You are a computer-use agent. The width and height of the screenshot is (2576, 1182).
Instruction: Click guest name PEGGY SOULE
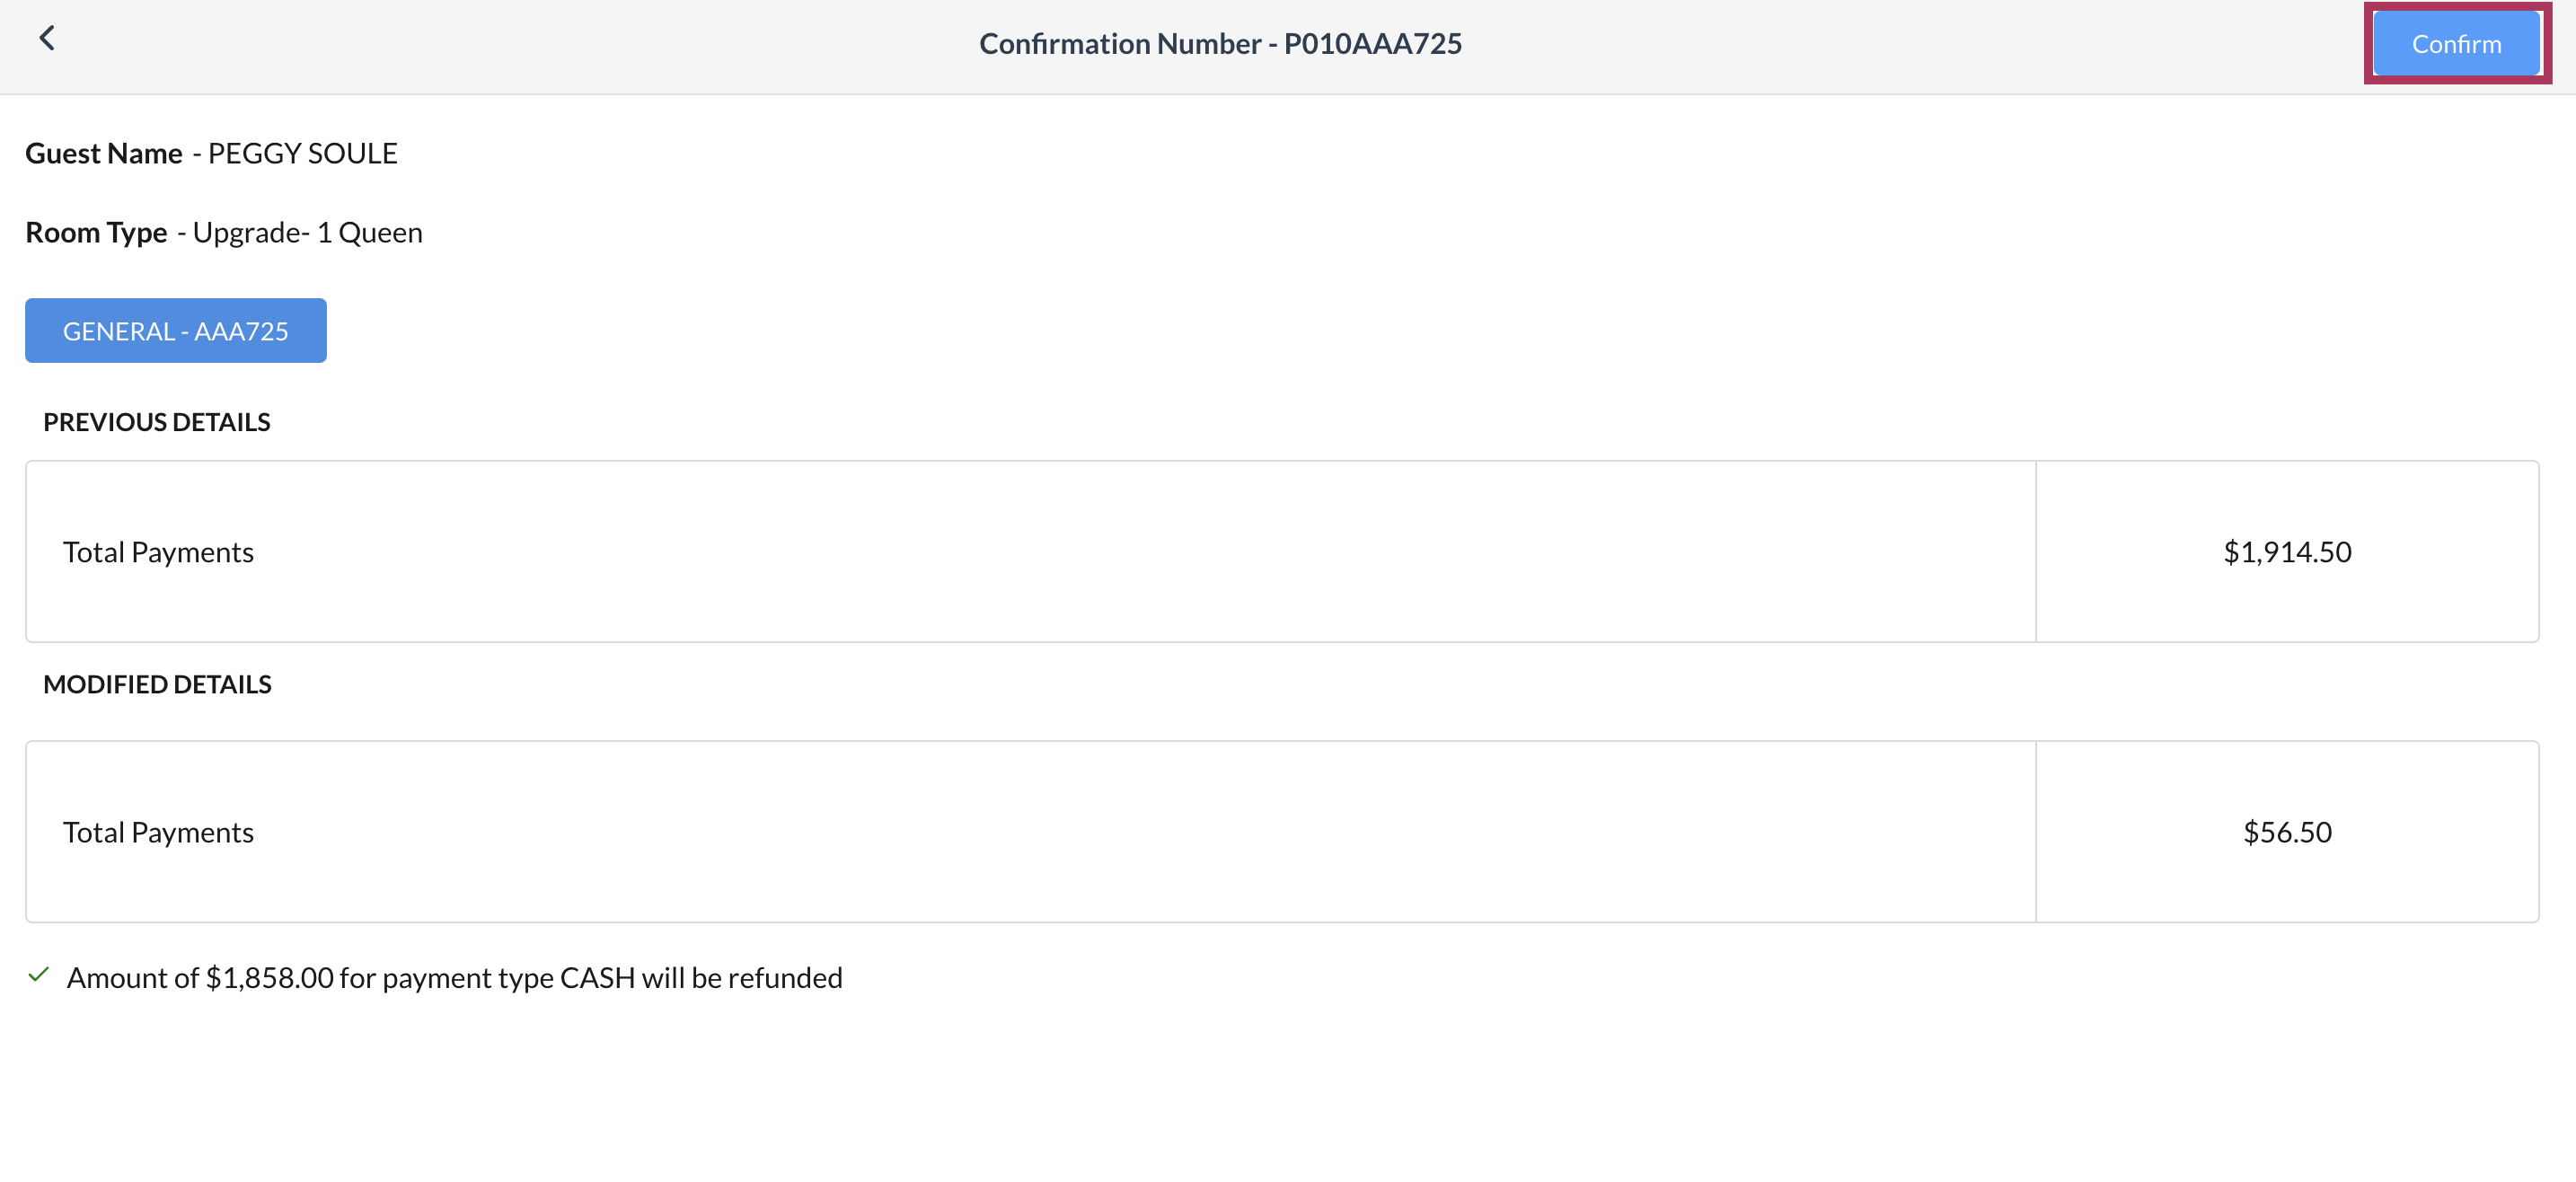pyautogui.click(x=301, y=153)
